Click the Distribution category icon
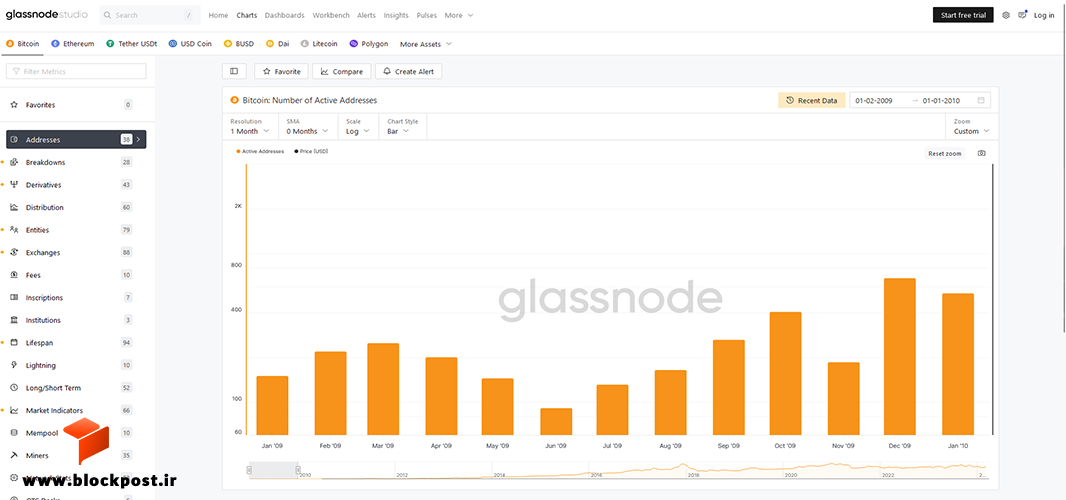 (x=14, y=207)
